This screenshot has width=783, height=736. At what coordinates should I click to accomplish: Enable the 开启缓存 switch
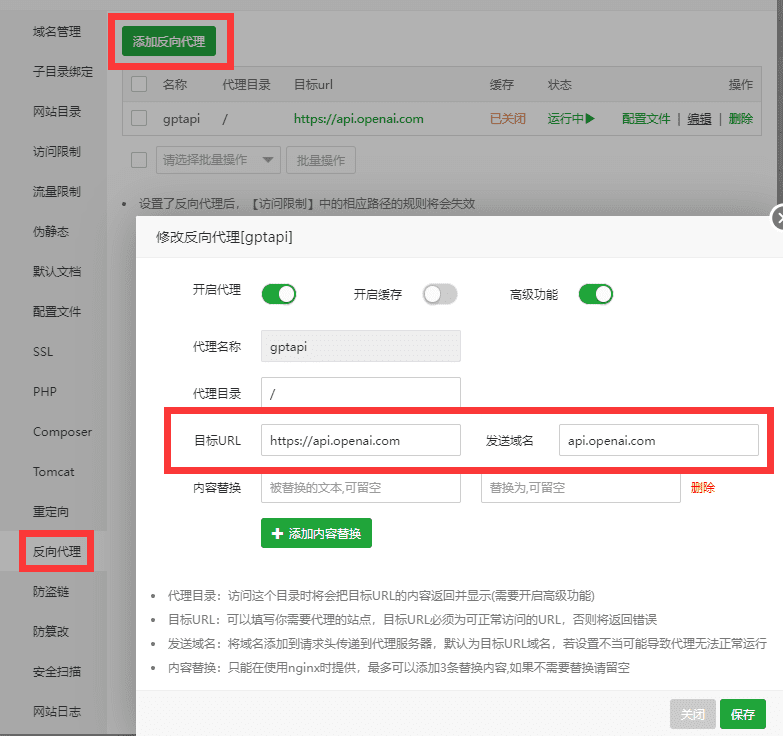coord(439,294)
